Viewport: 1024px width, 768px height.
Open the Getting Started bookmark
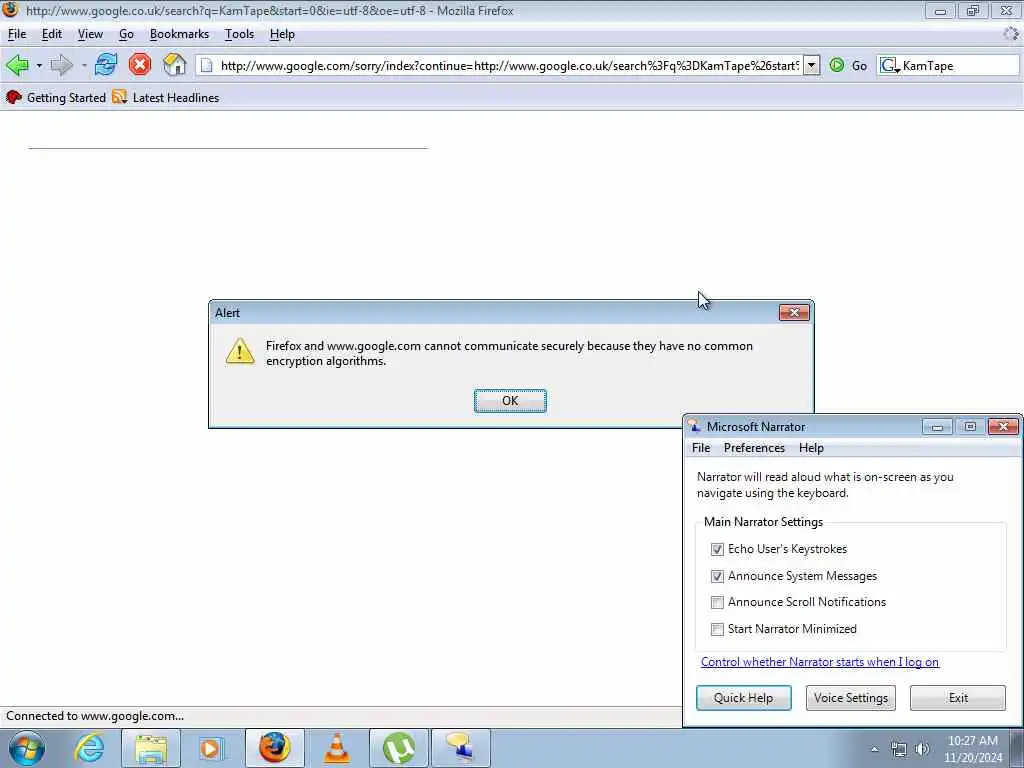(x=56, y=97)
